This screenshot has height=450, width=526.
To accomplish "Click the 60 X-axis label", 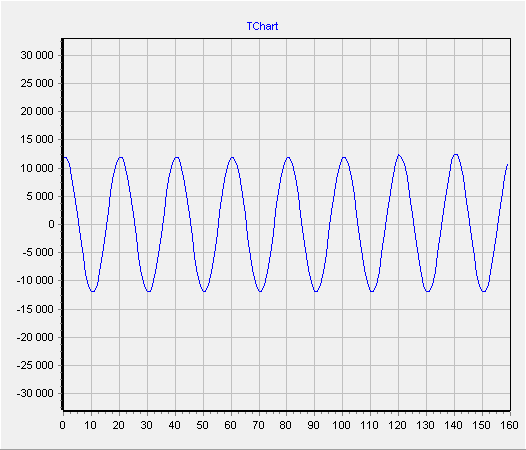I will pos(230,426).
